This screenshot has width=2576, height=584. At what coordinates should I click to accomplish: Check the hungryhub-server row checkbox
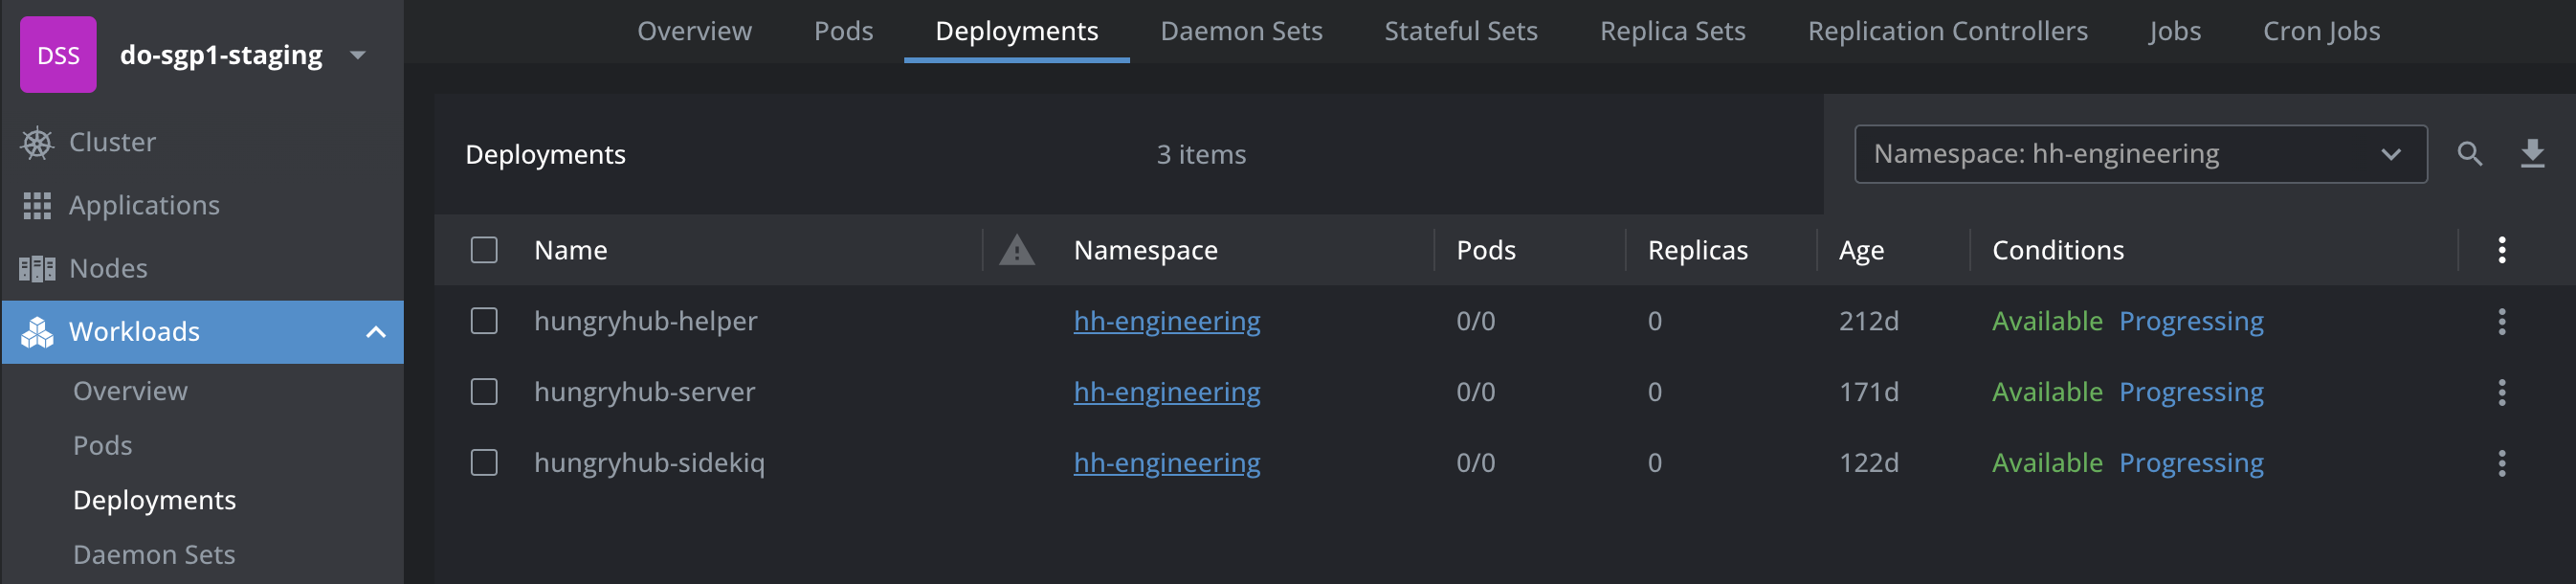coord(484,392)
